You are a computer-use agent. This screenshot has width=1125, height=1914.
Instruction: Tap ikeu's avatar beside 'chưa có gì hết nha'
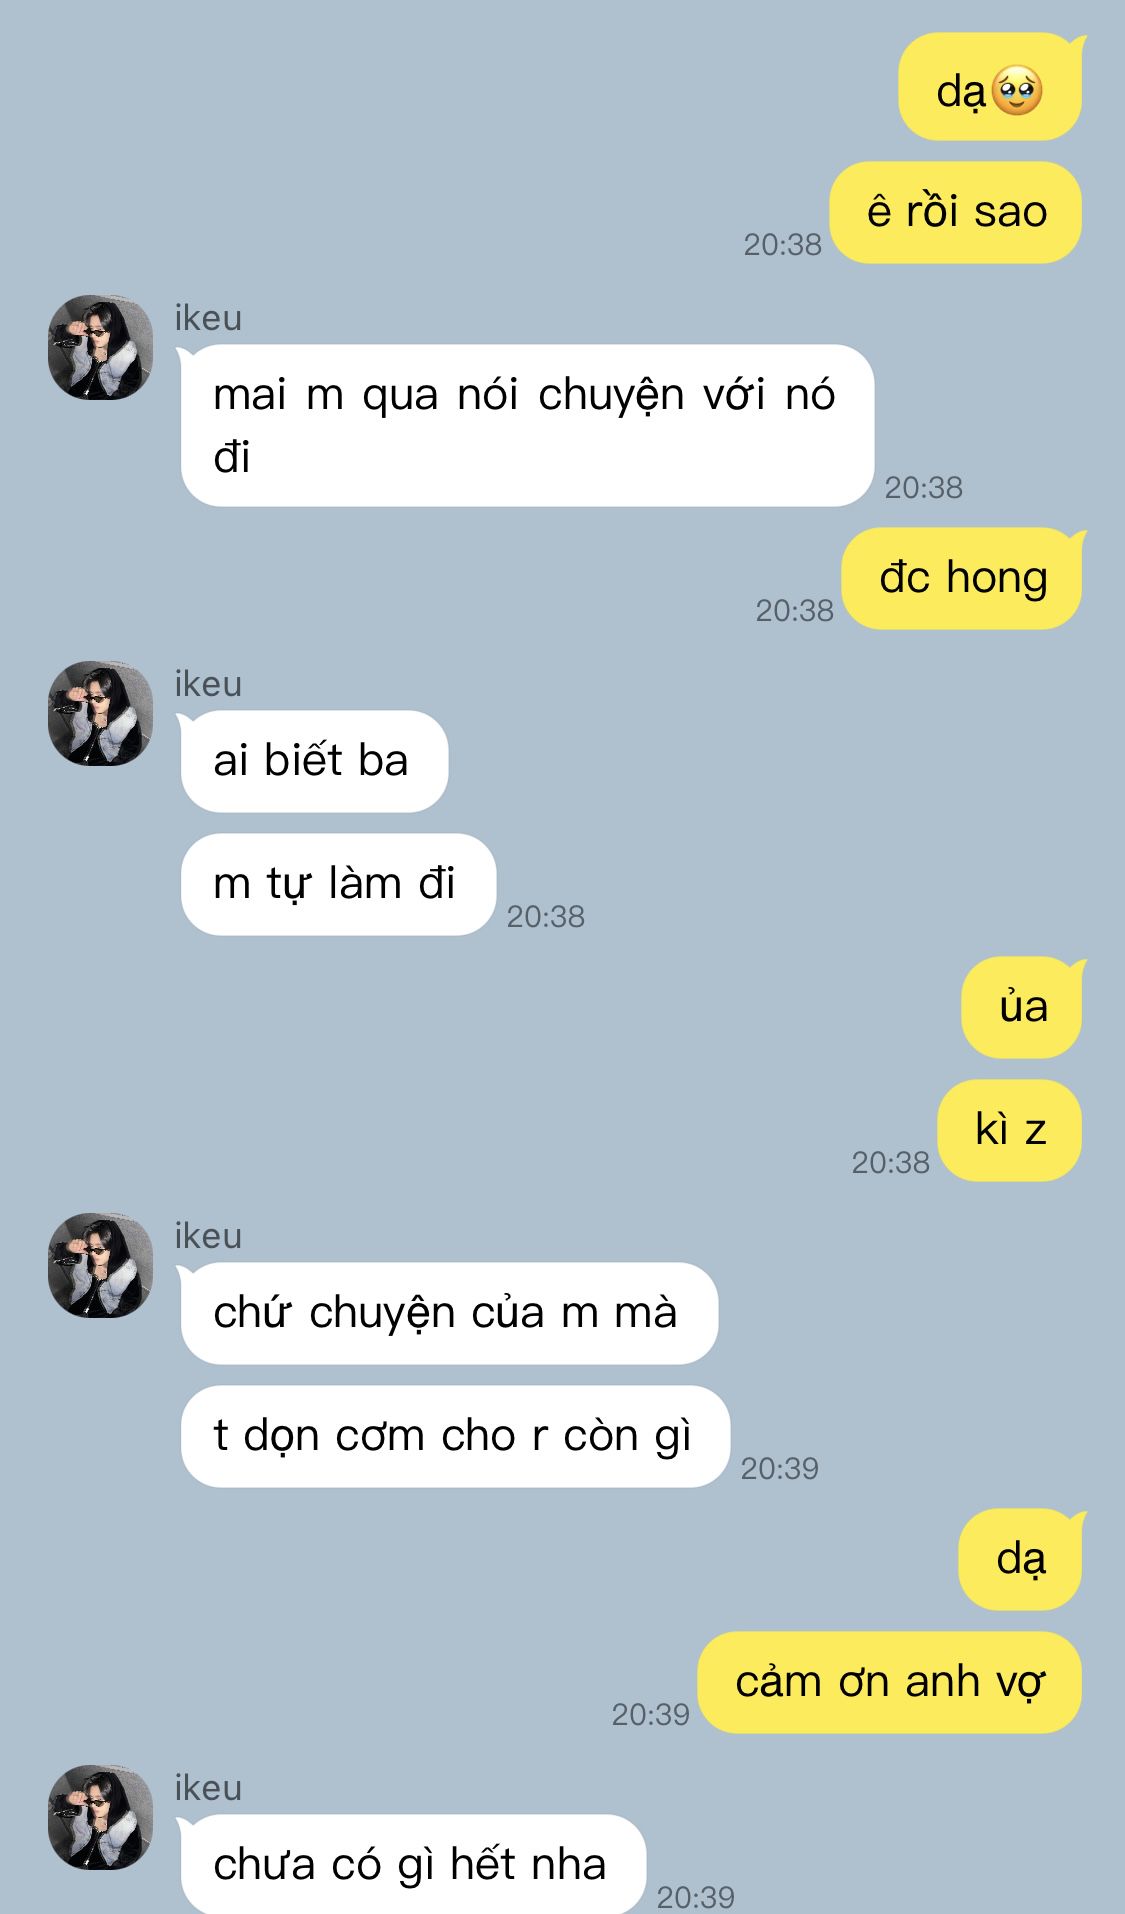pos(100,1817)
